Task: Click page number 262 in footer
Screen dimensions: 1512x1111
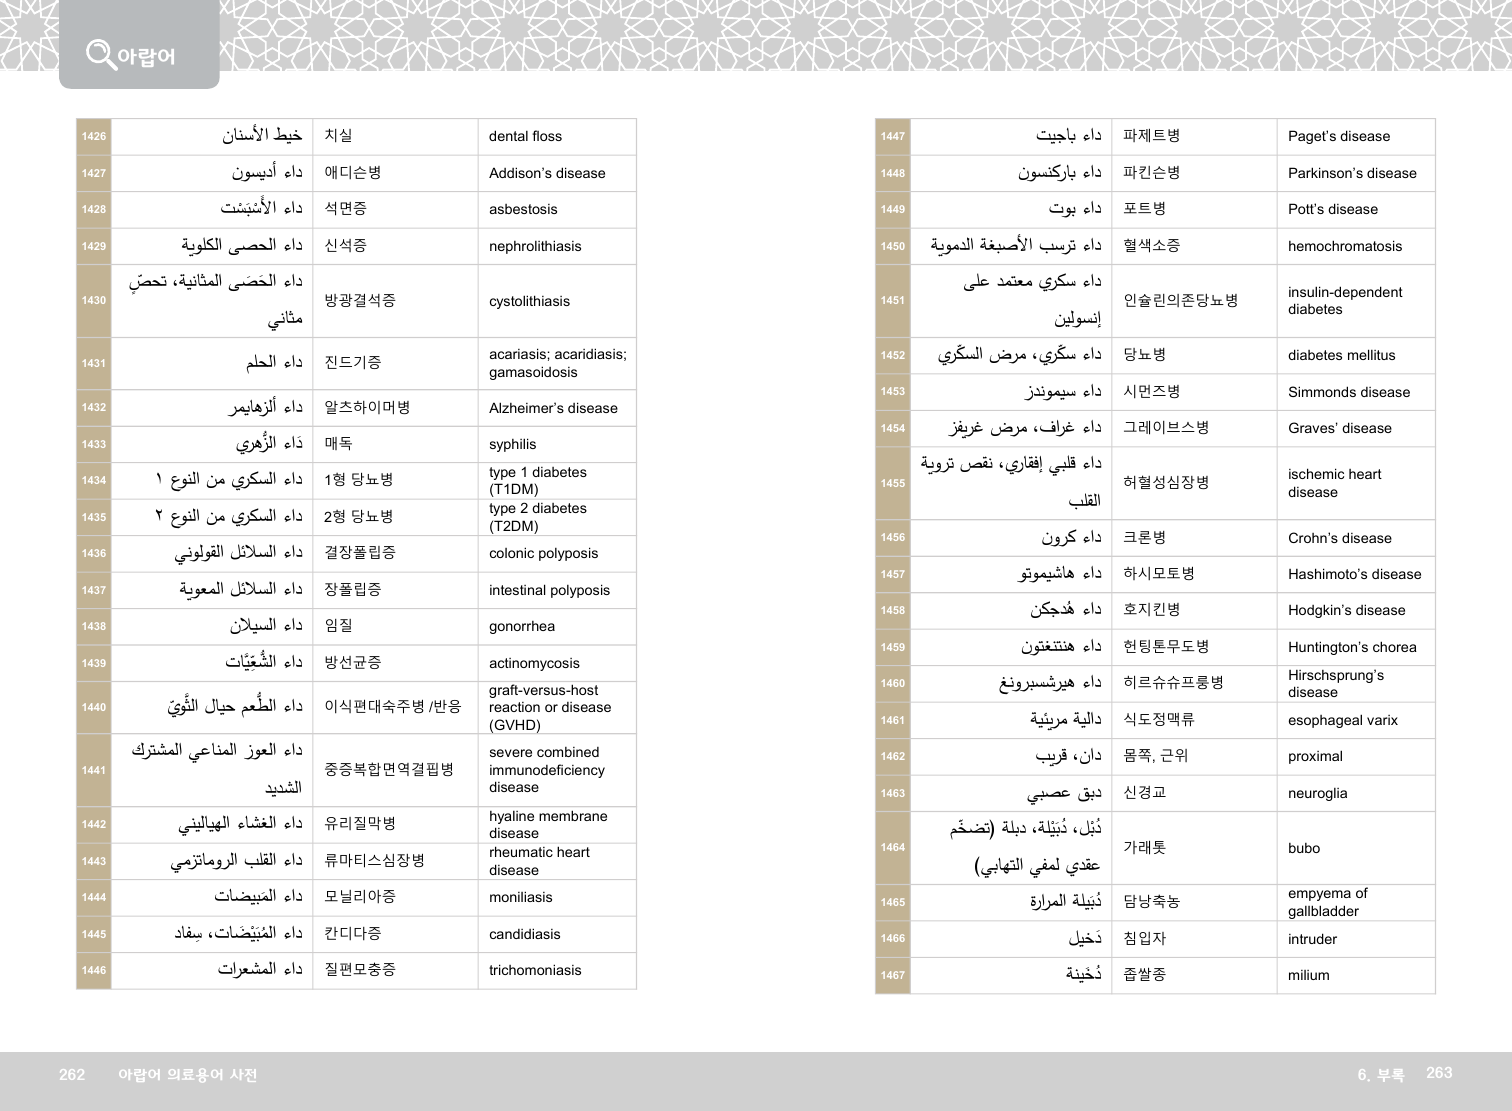Action: click(x=72, y=1075)
